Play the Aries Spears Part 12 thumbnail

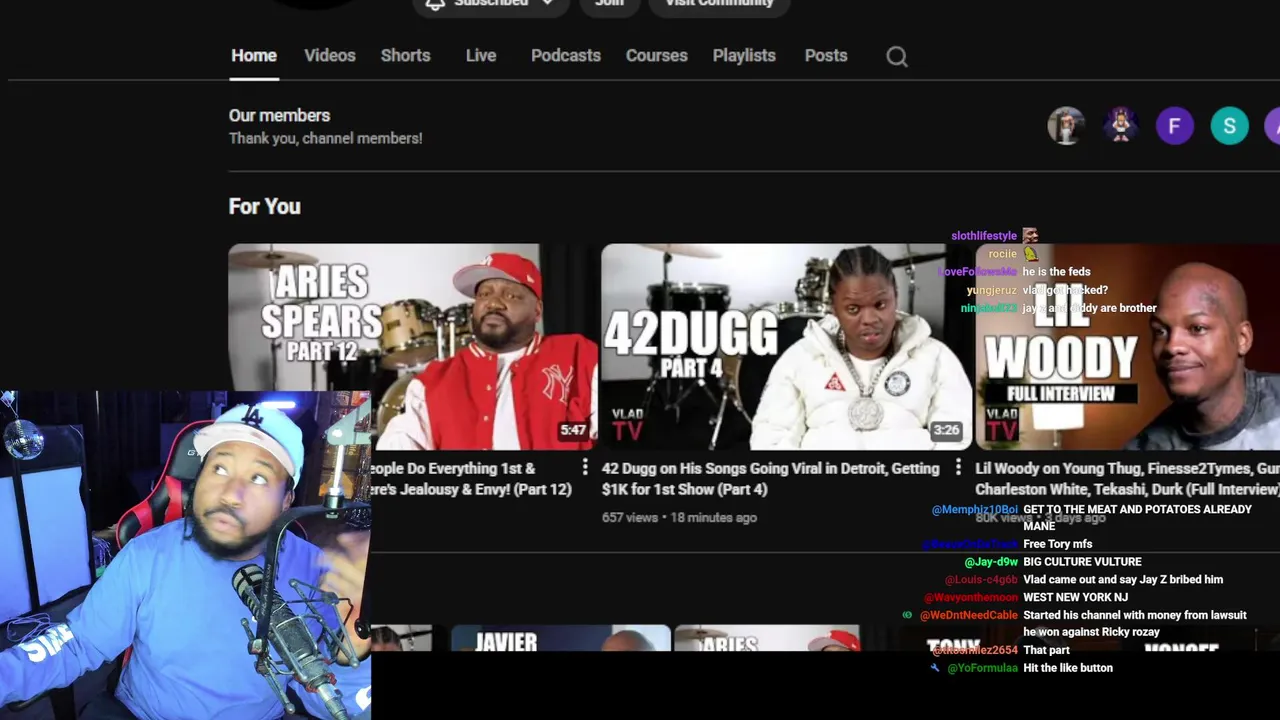coord(413,347)
